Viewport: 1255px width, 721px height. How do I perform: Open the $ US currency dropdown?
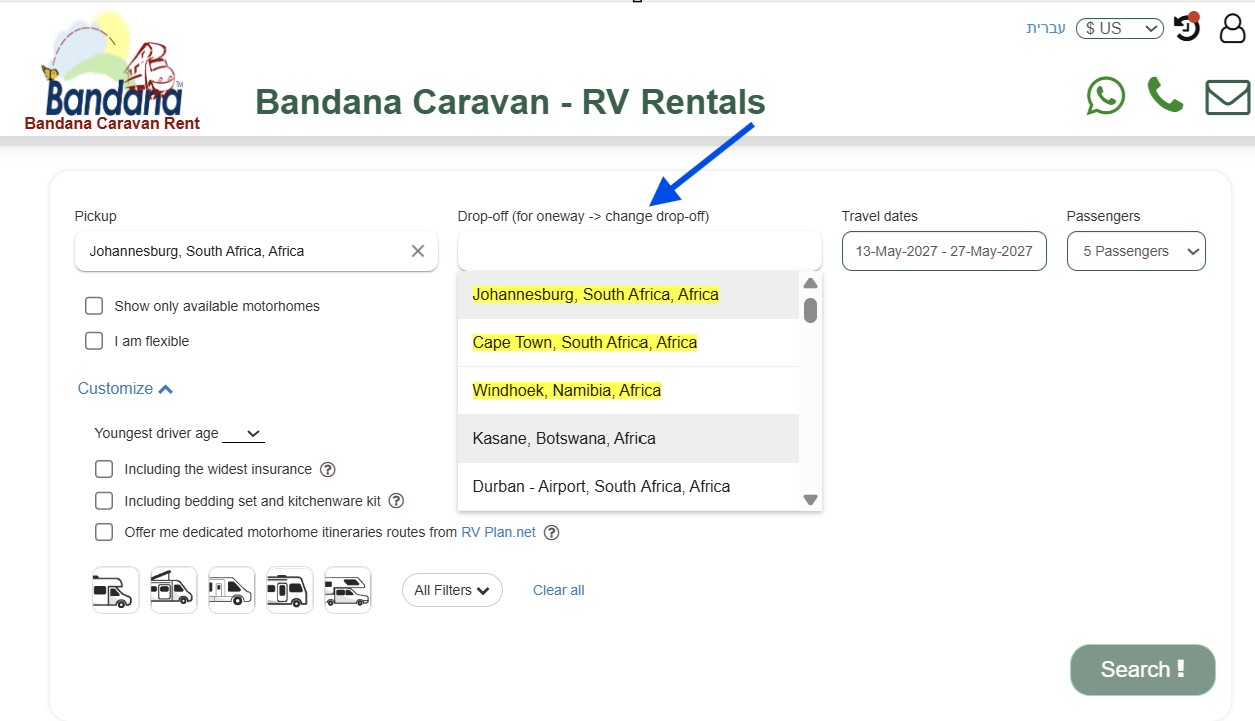pyautogui.click(x=1119, y=28)
